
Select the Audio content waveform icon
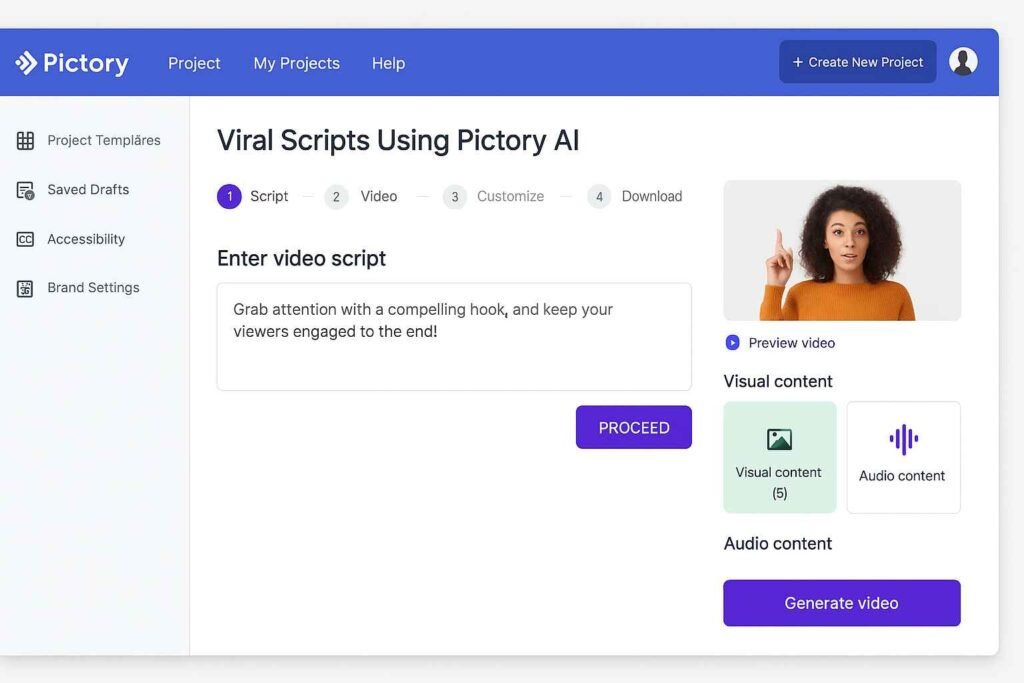[903, 438]
